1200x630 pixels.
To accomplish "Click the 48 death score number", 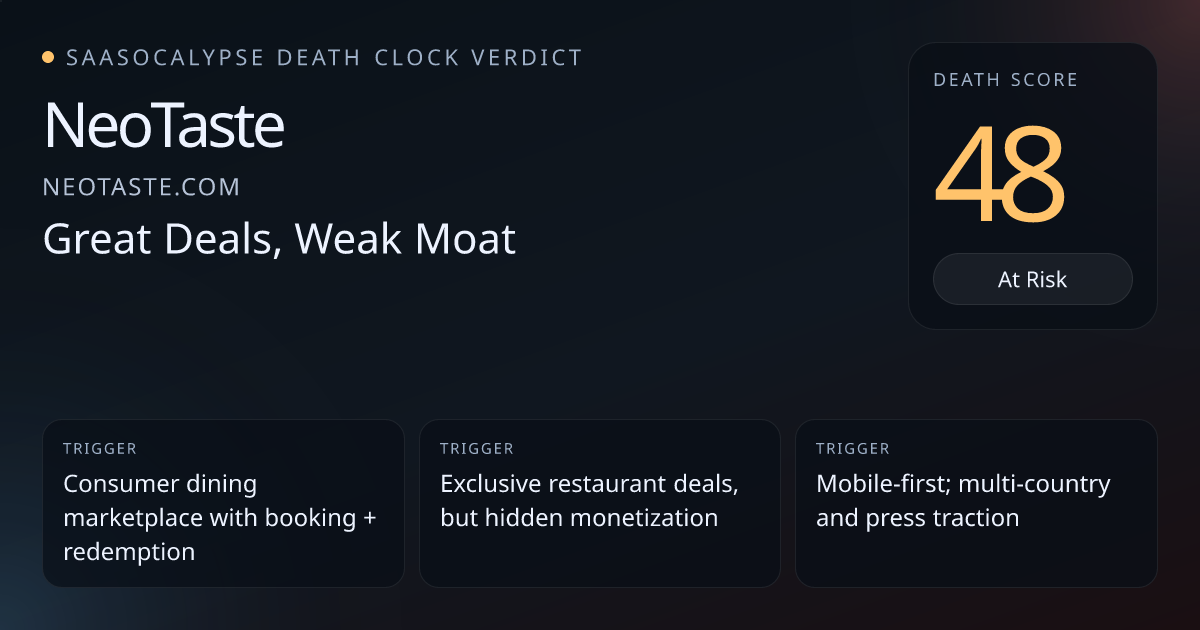I will [999, 175].
